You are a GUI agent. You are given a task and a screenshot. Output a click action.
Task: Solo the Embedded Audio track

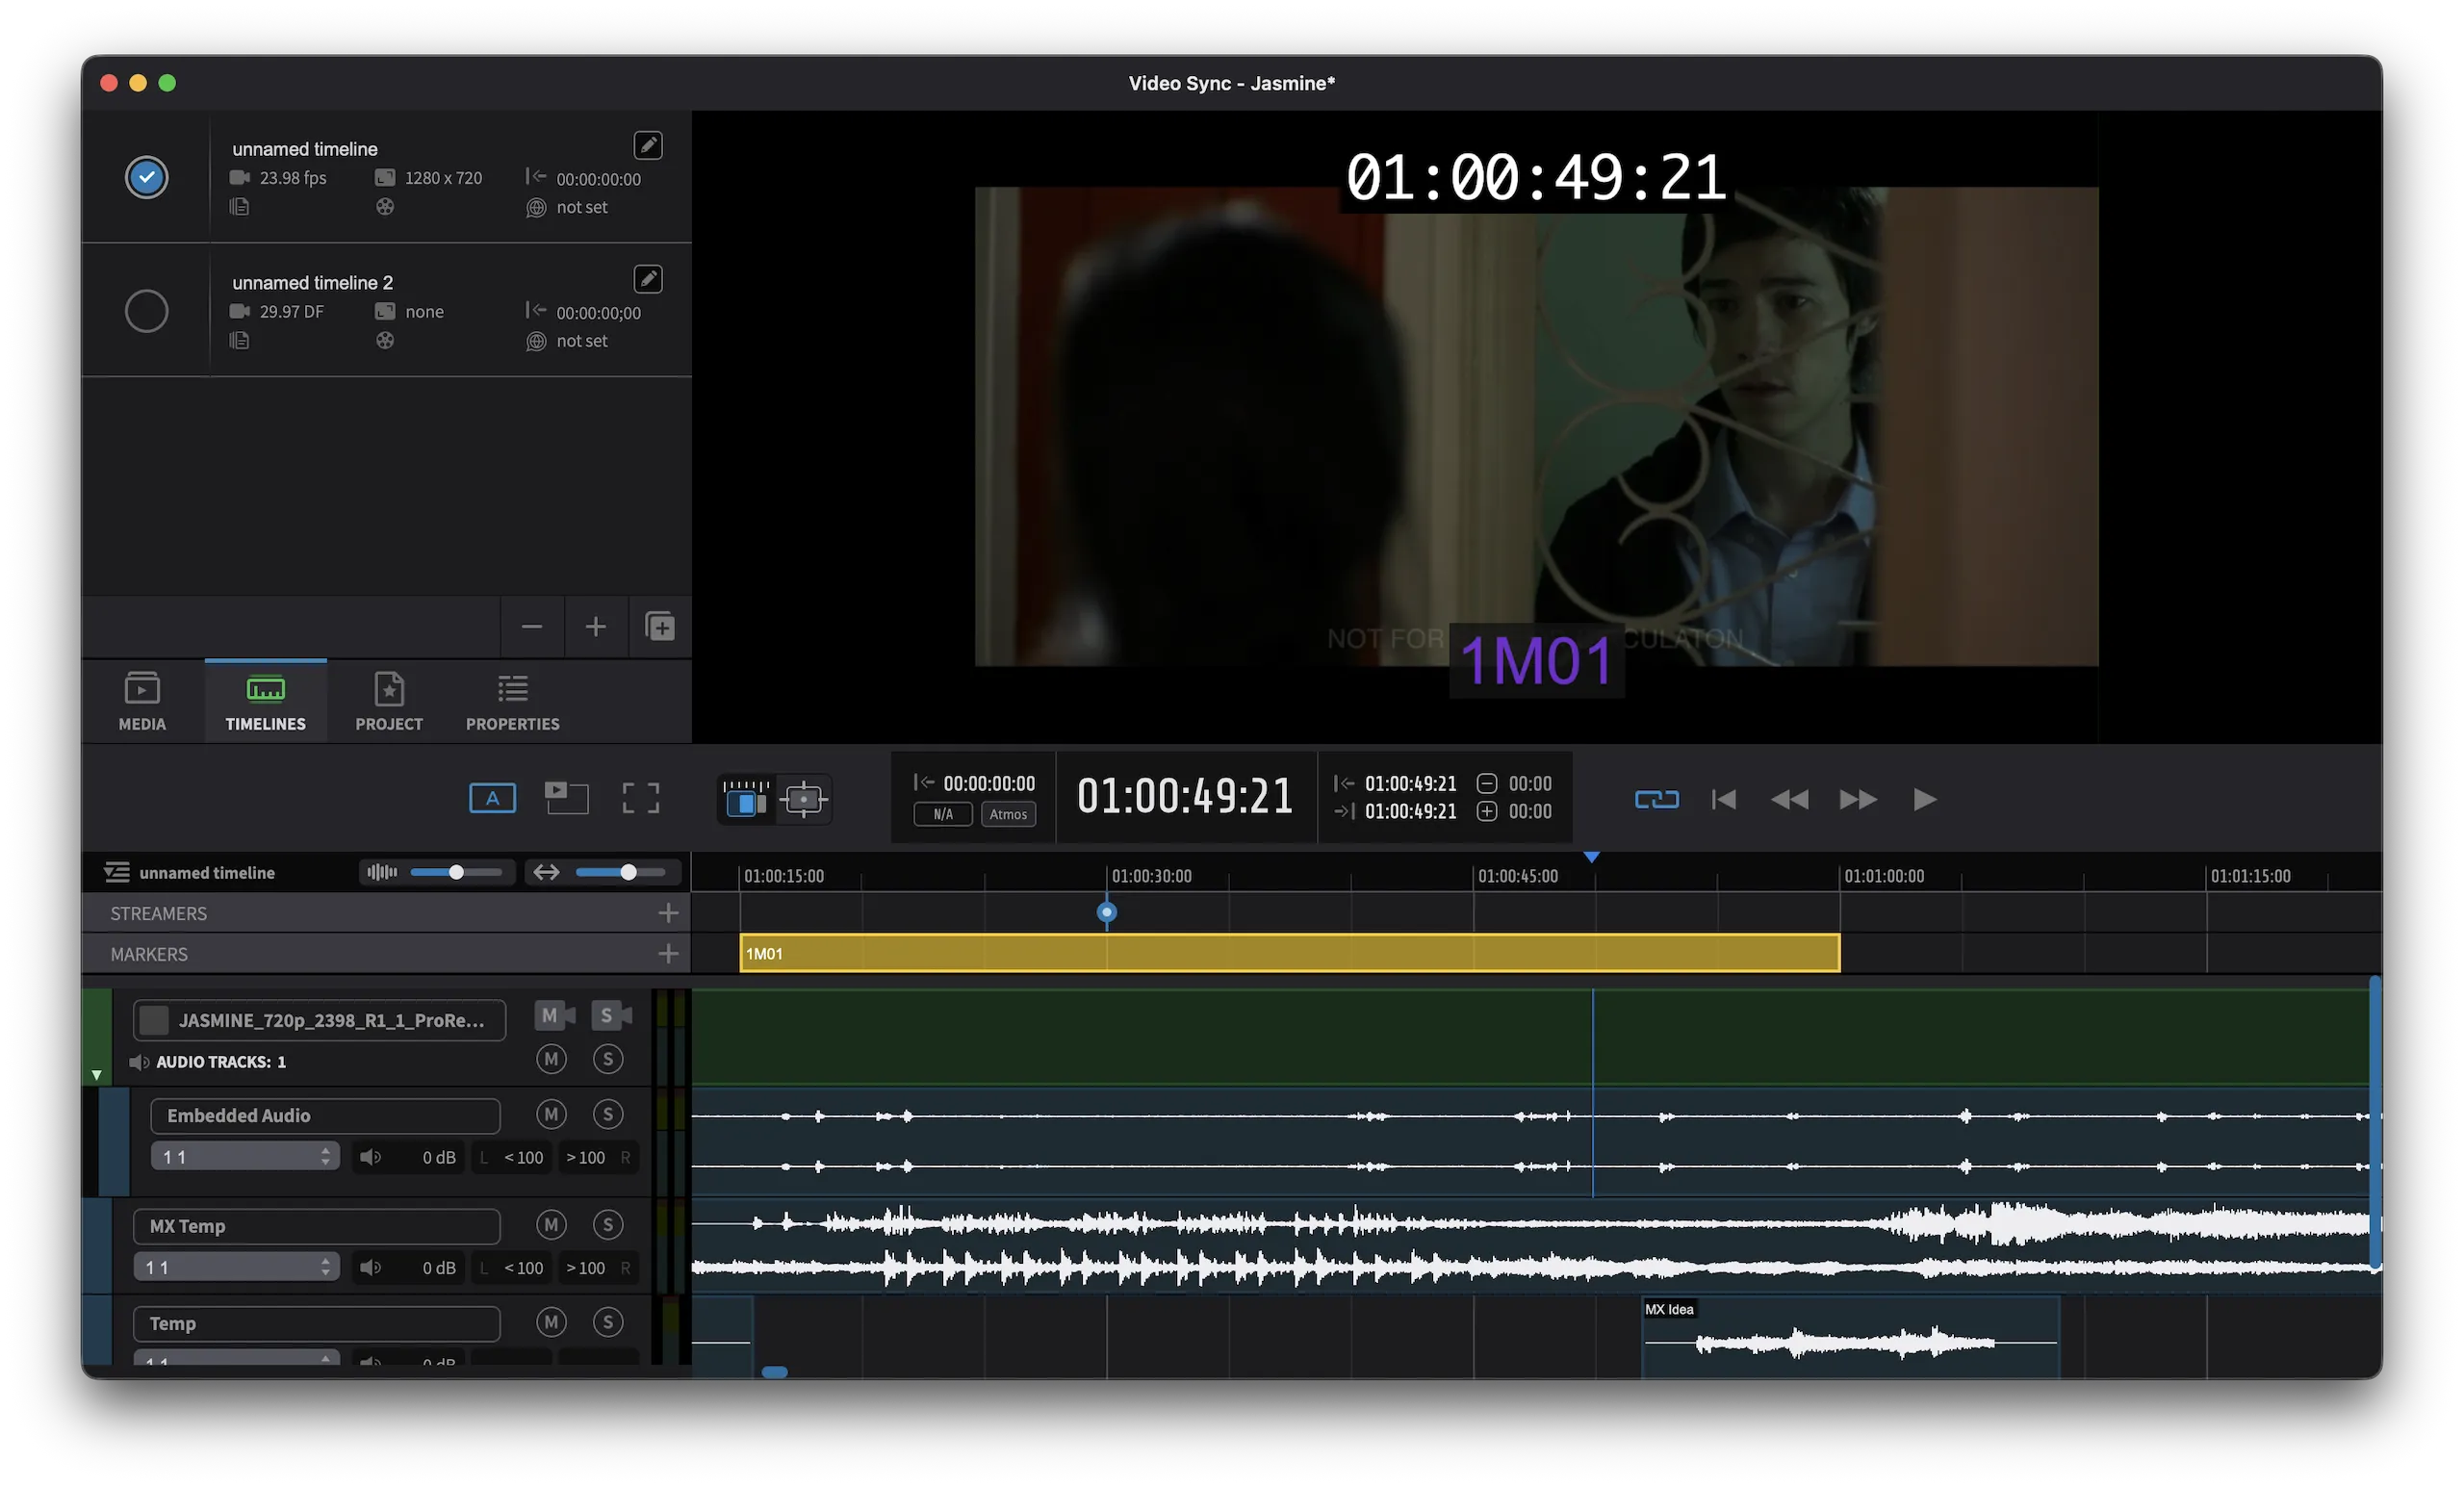click(608, 1115)
